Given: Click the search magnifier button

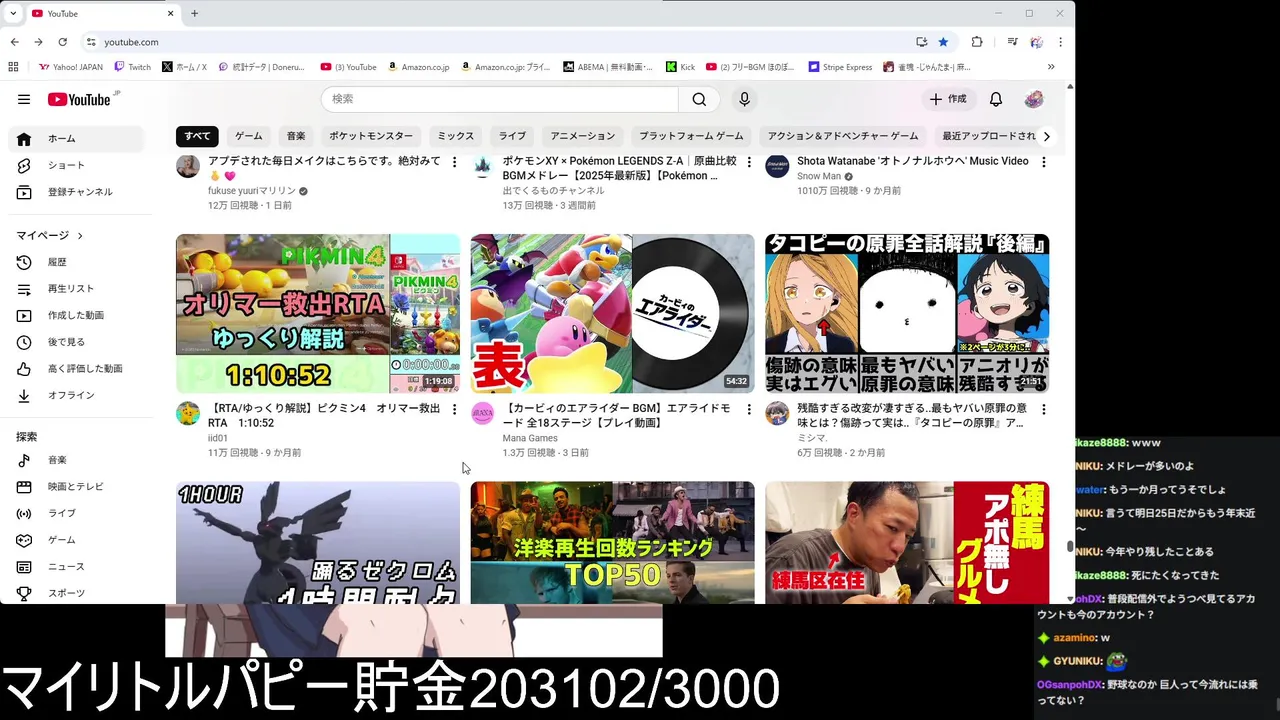Looking at the screenshot, I should 699,99.
